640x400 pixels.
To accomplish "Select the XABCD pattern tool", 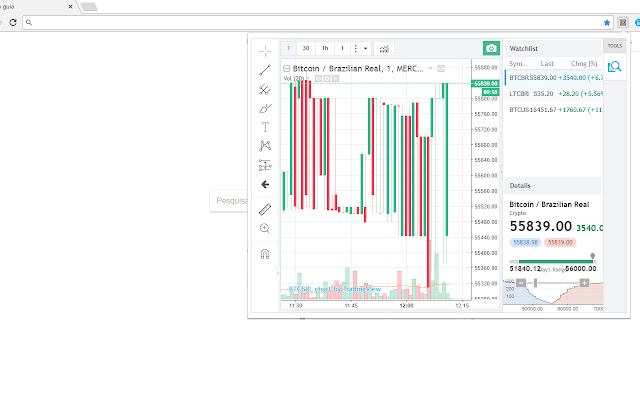I will point(265,146).
